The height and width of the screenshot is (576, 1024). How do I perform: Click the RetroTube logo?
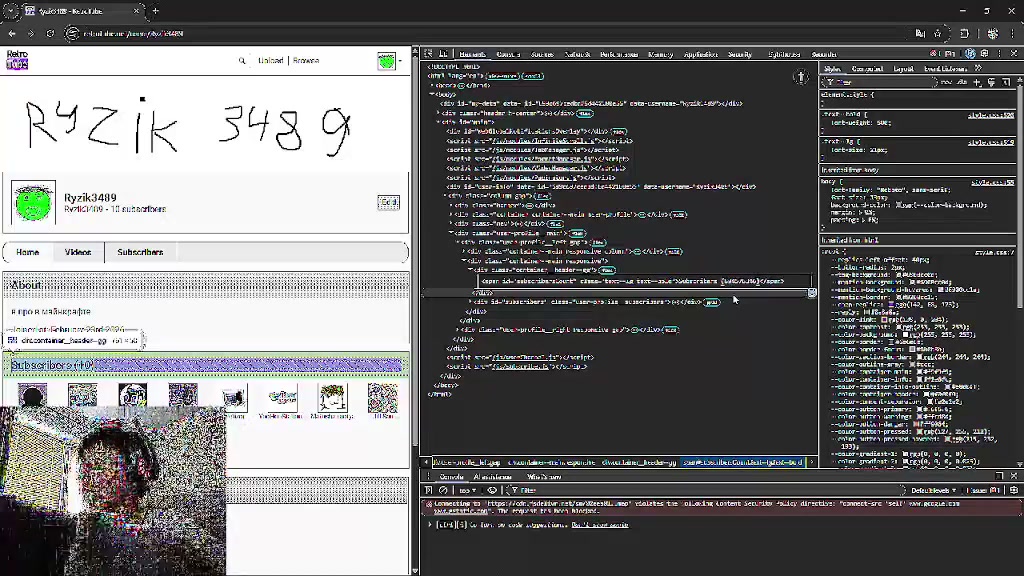point(17,60)
